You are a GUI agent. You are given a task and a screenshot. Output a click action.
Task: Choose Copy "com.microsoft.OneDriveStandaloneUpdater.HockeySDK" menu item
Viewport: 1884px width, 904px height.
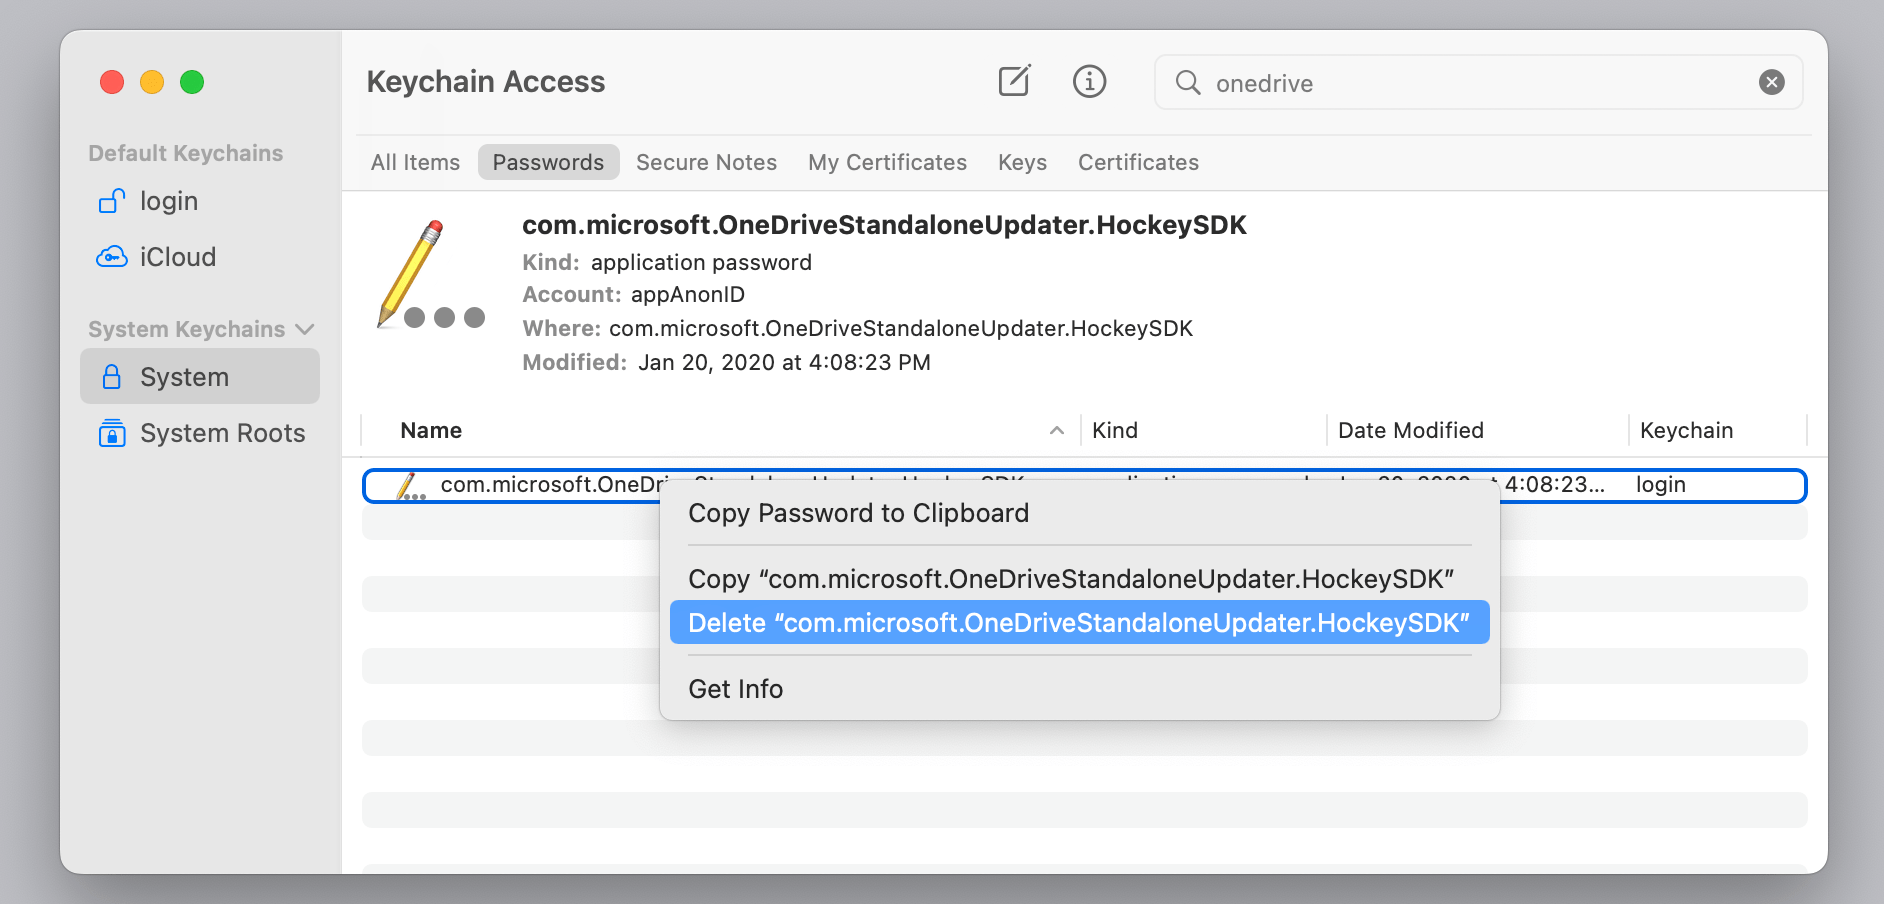1080,579
